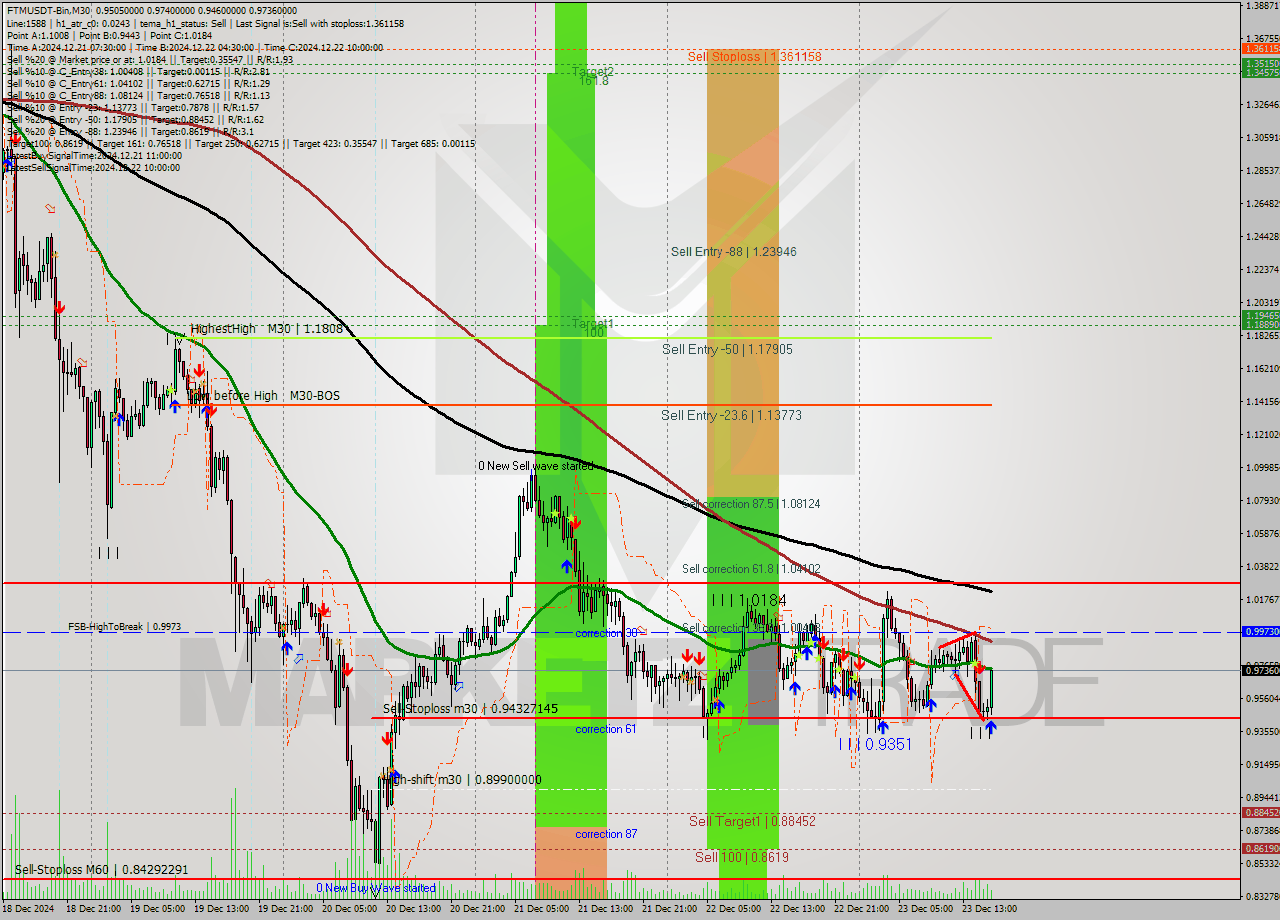Click the 'Sell Stoploss | 1.361158' label
Screen dimensions: 1280x920
(755, 57)
